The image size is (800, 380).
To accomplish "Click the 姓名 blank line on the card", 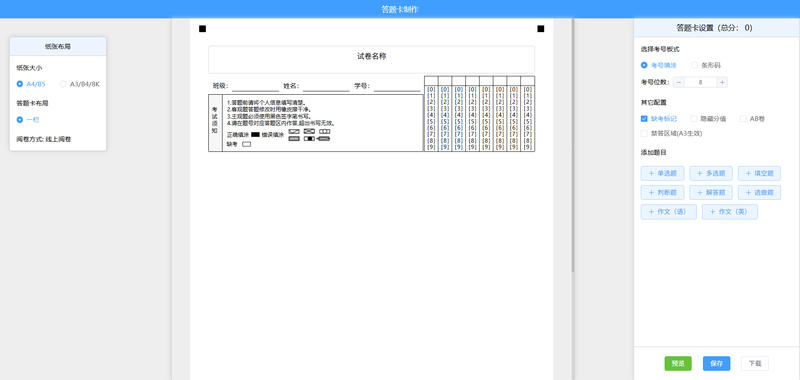I will 326,87.
